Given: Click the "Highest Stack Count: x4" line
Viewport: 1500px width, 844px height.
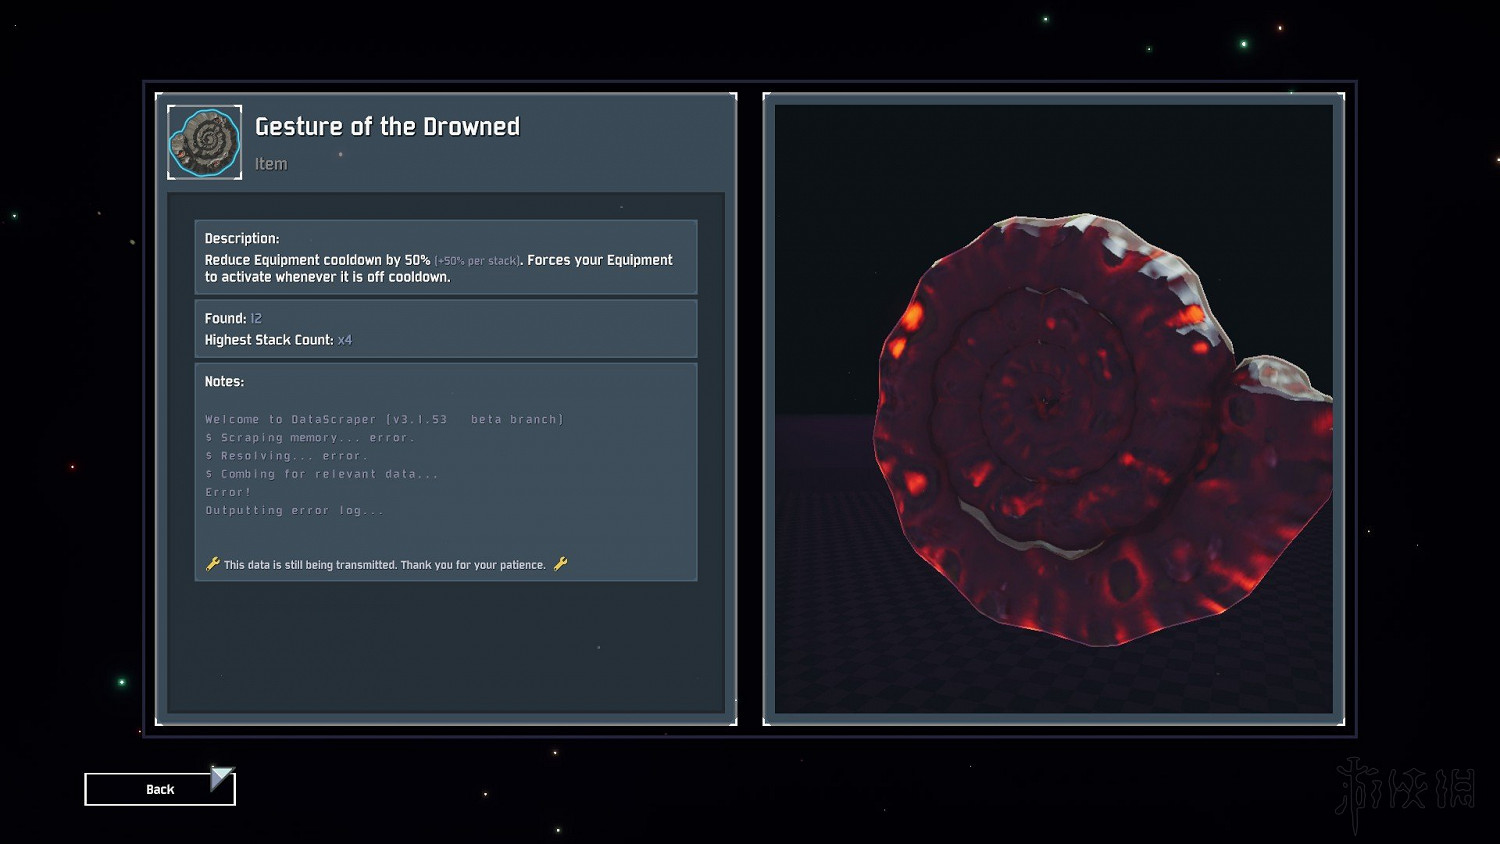Looking at the screenshot, I should [x=278, y=340].
